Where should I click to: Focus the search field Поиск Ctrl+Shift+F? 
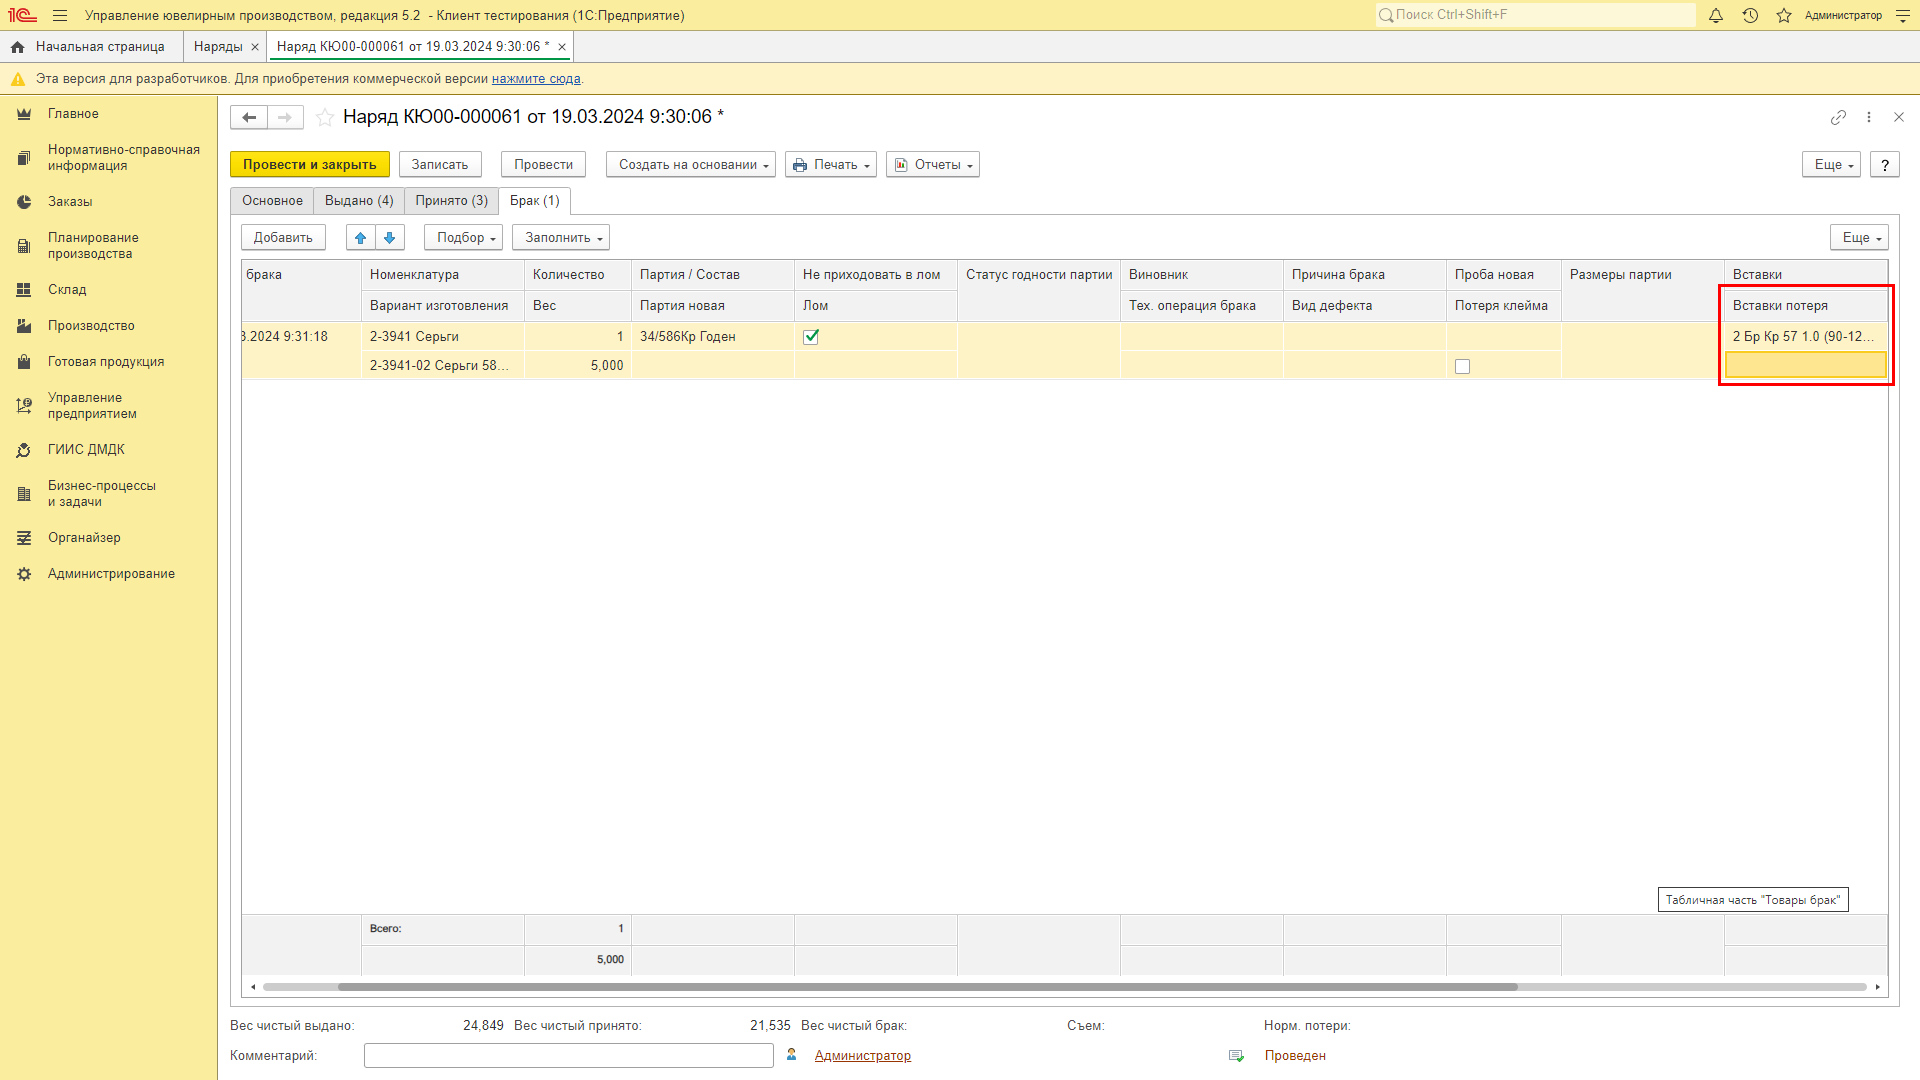(x=1536, y=15)
